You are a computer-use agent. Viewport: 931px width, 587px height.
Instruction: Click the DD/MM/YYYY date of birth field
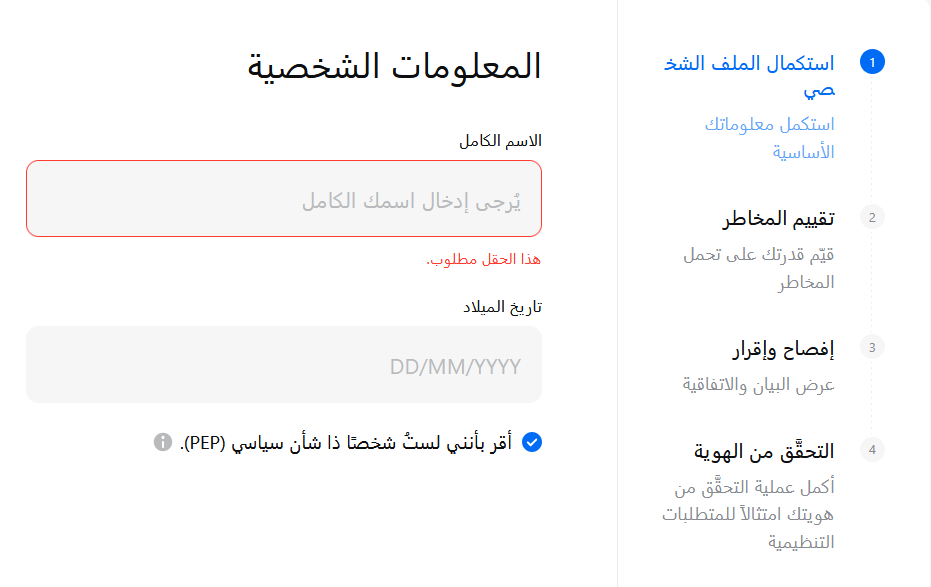click(284, 365)
